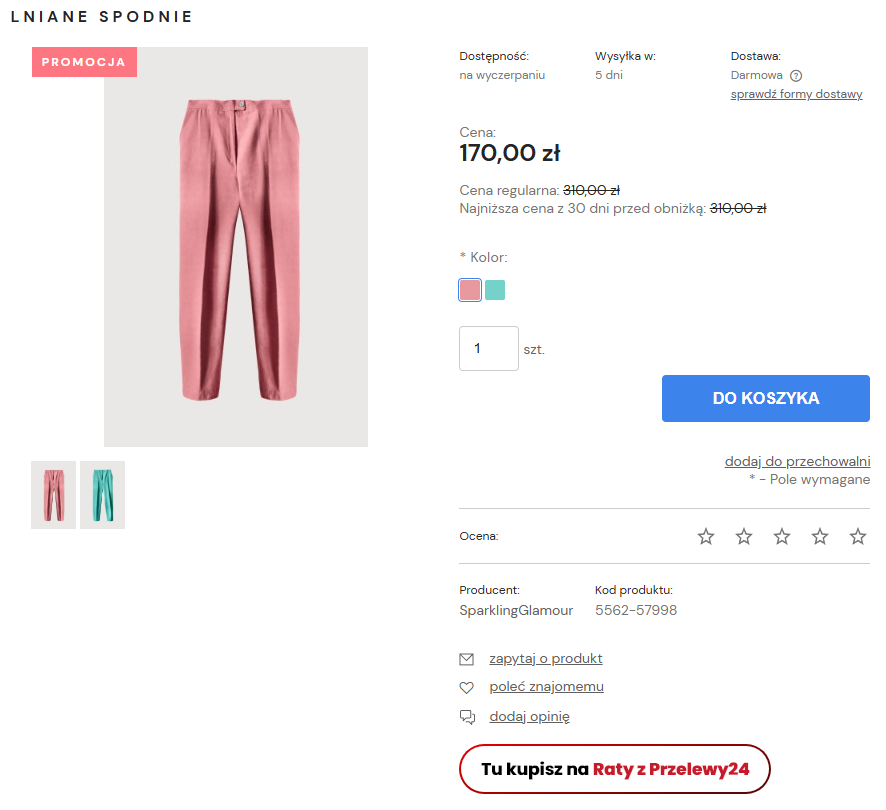Rate the product one star
This screenshot has width=886, height=810.
tap(706, 537)
